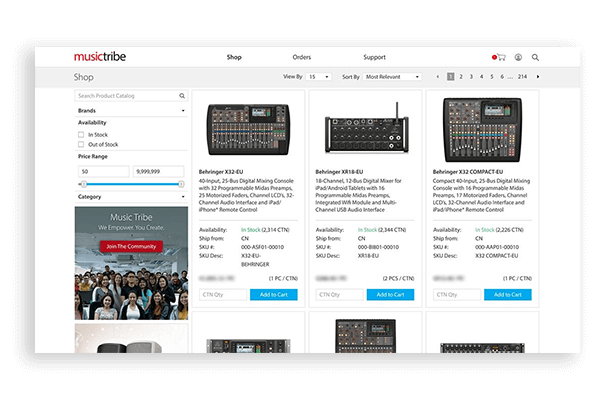Open Behringer X32-EU product image

[x=248, y=129]
